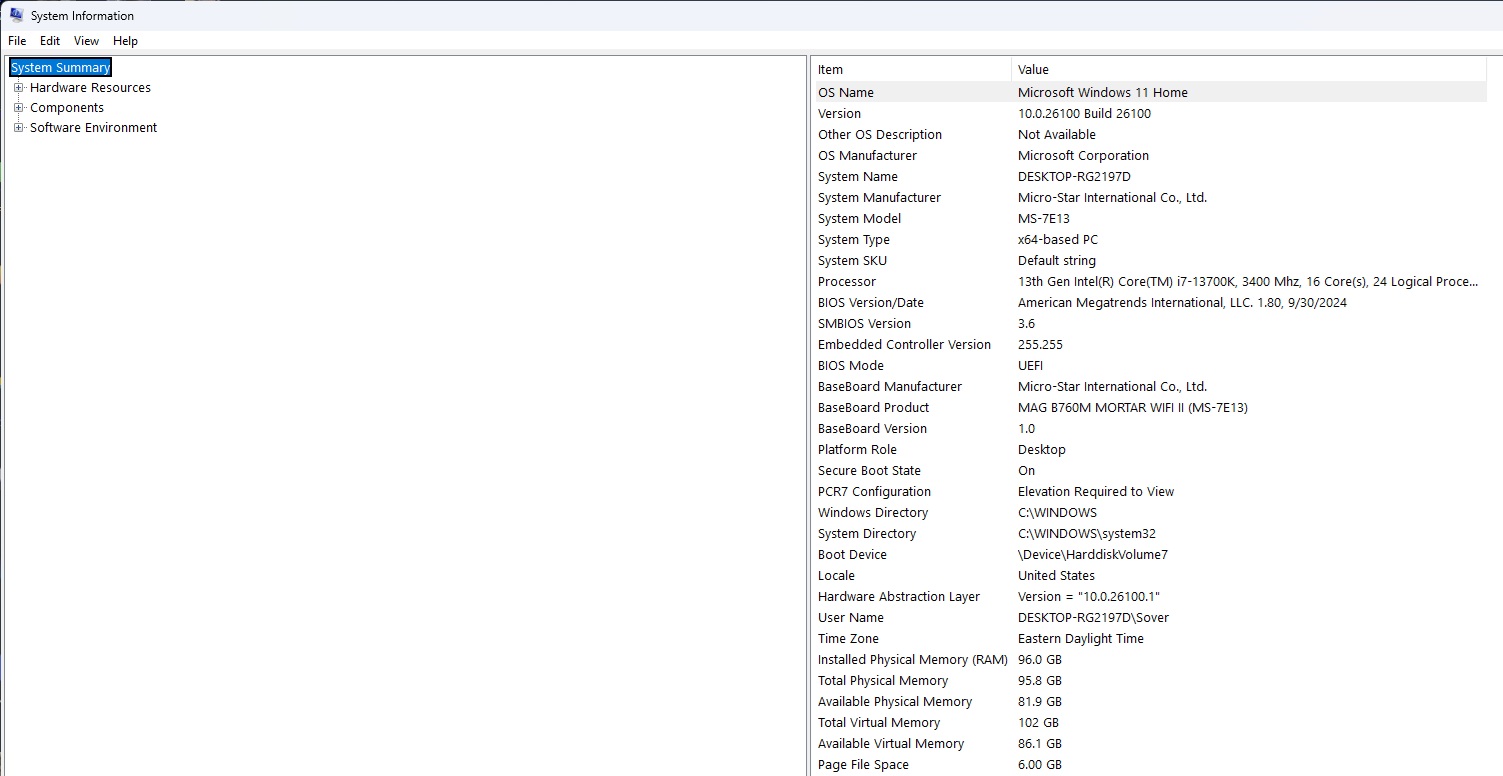This screenshot has width=1503, height=776.
Task: Select the OS Manufacturer item
Action: 867,155
